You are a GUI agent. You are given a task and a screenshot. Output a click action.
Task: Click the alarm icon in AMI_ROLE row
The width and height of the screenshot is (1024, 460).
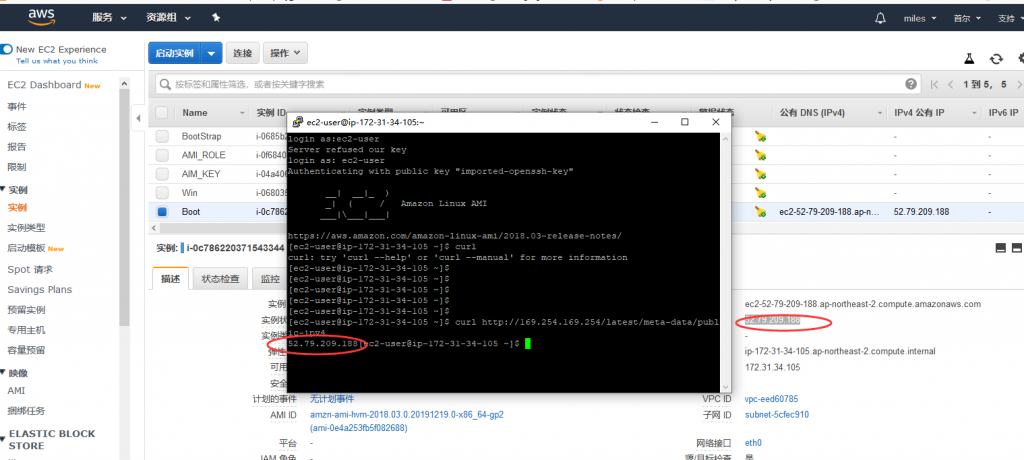click(x=761, y=155)
